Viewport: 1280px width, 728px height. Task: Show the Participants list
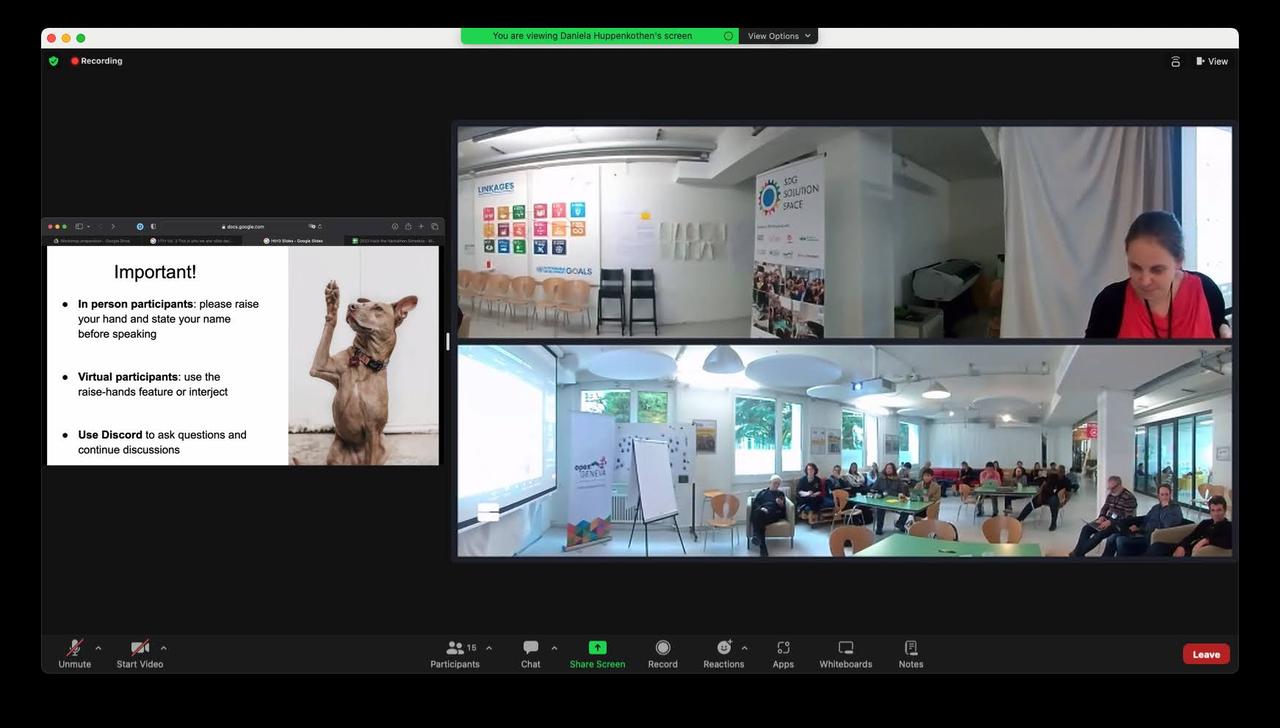tap(453, 654)
